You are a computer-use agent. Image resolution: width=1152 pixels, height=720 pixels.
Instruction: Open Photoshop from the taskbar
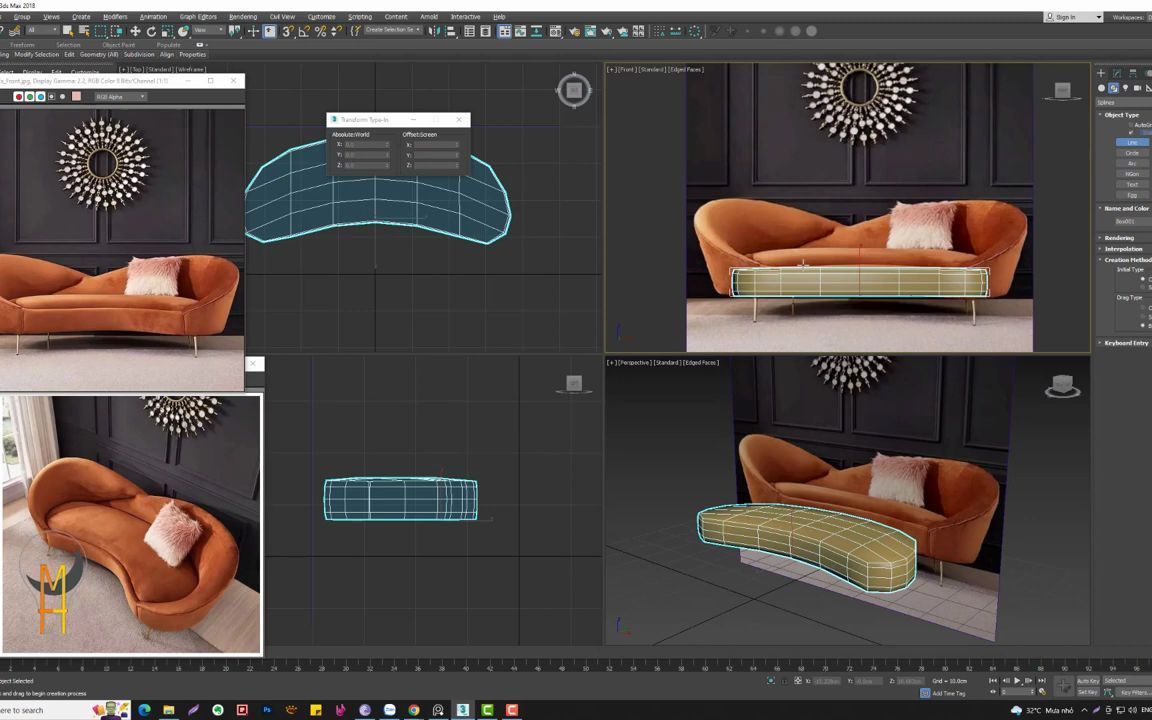click(267, 711)
